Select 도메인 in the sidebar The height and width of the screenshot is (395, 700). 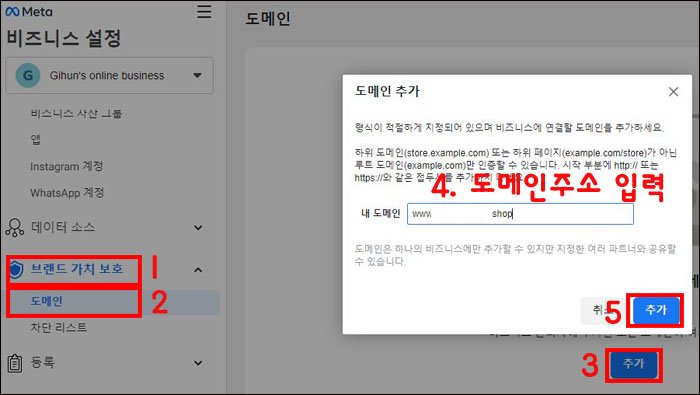[47, 301]
